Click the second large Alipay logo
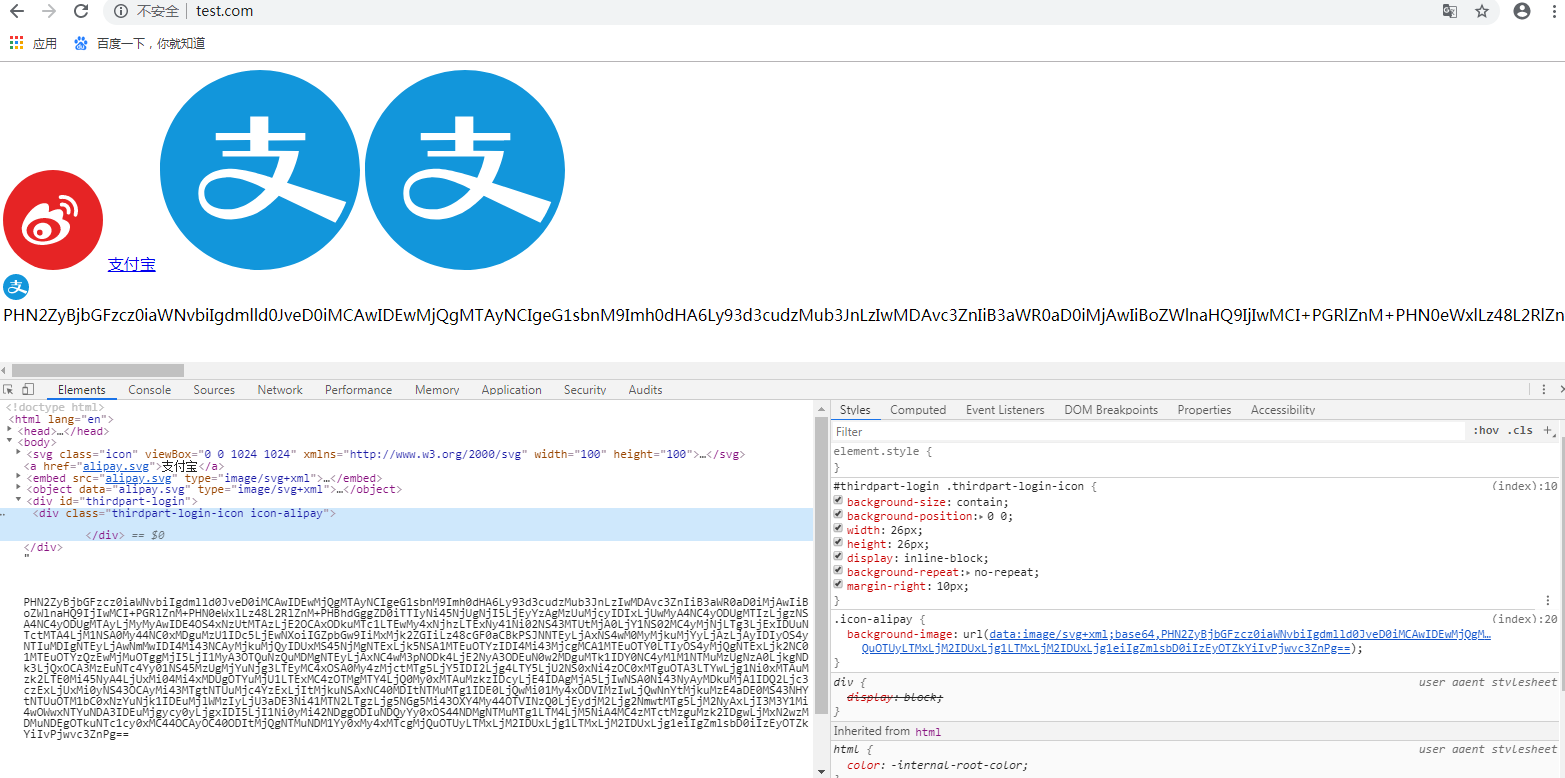 [x=463, y=169]
